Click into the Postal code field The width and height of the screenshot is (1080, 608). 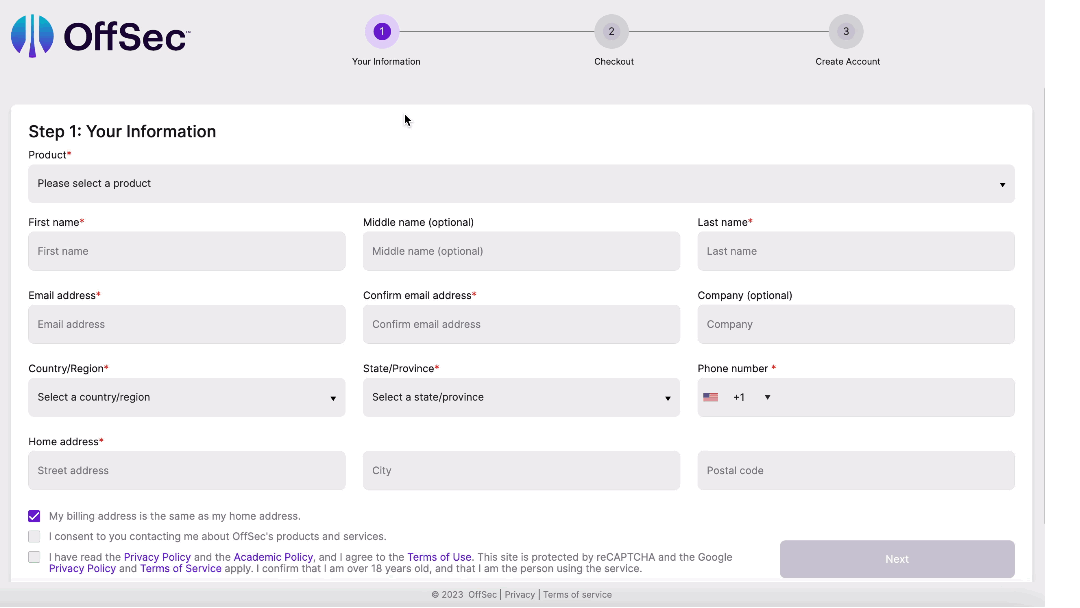pos(855,470)
